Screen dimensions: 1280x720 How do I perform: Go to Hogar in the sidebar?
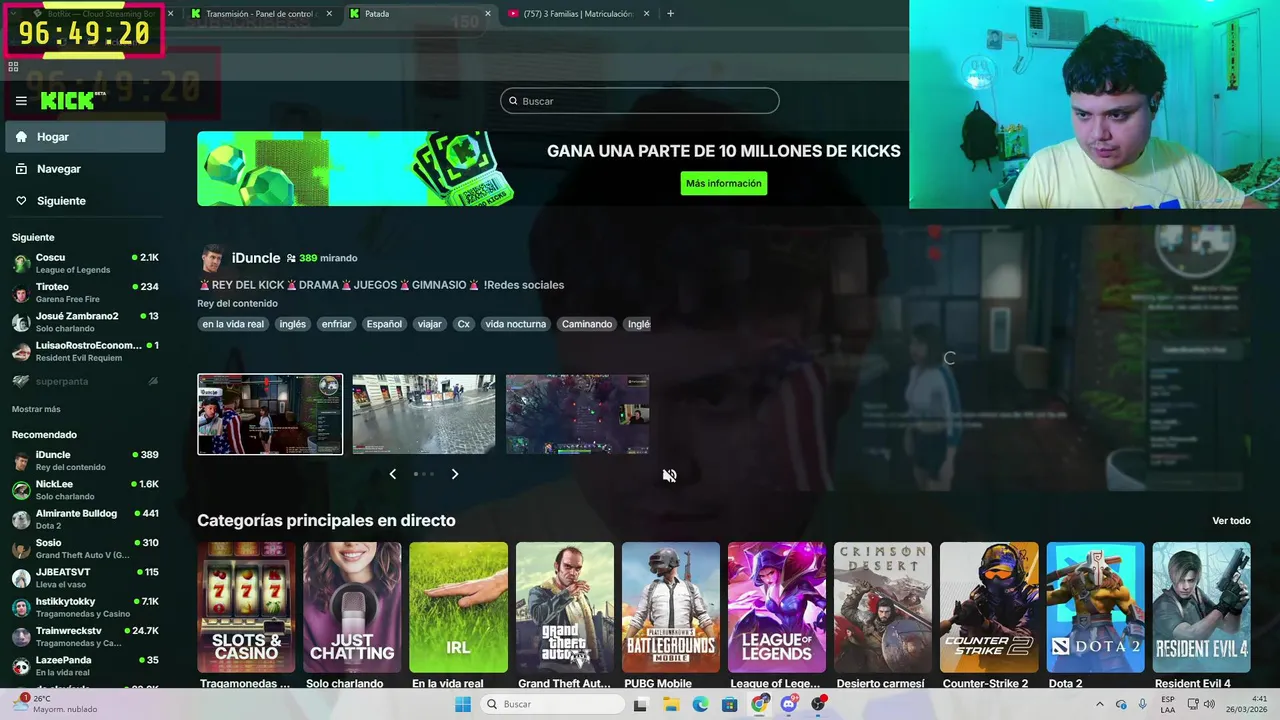pos(85,137)
